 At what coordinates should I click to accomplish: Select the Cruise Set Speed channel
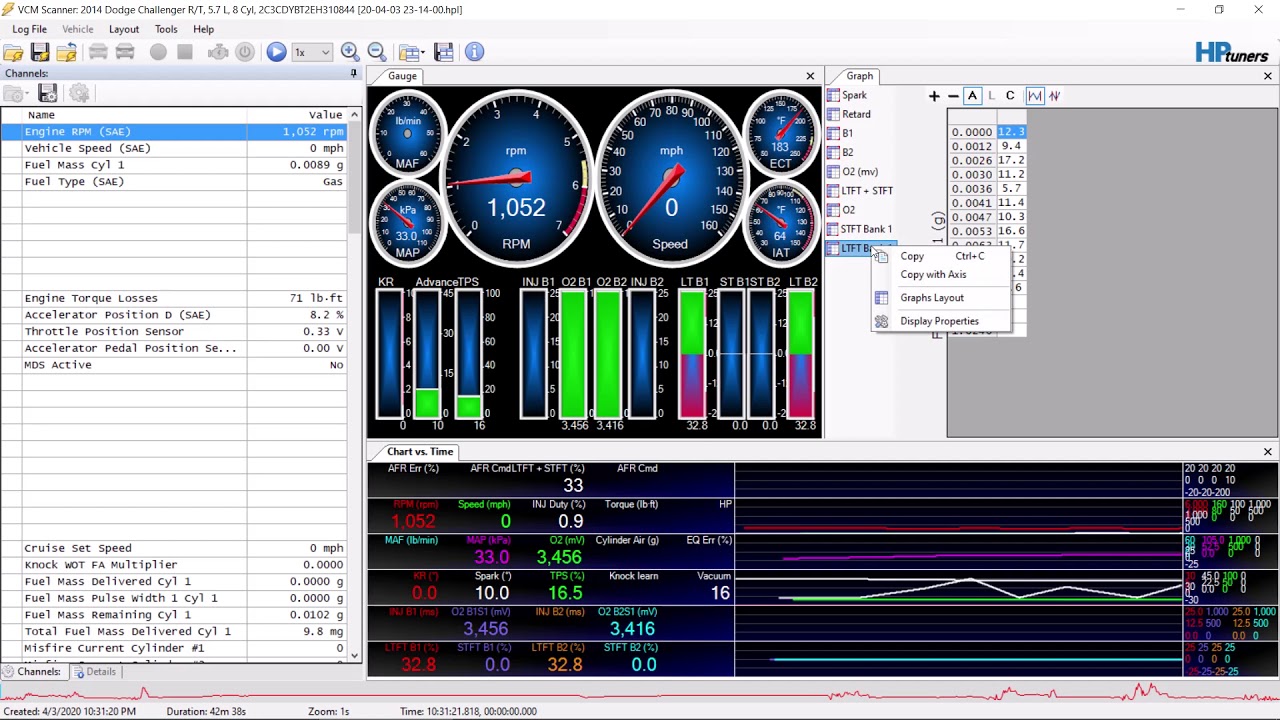(x=174, y=548)
